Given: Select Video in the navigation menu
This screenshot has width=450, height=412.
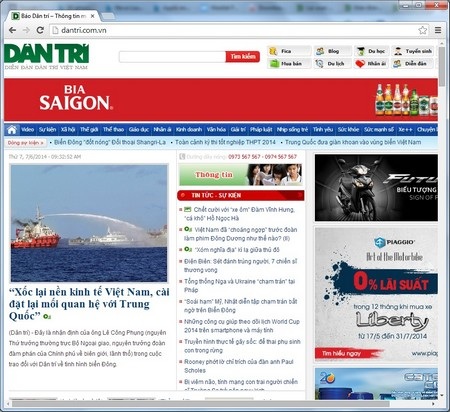Looking at the screenshot, I should 28,130.
